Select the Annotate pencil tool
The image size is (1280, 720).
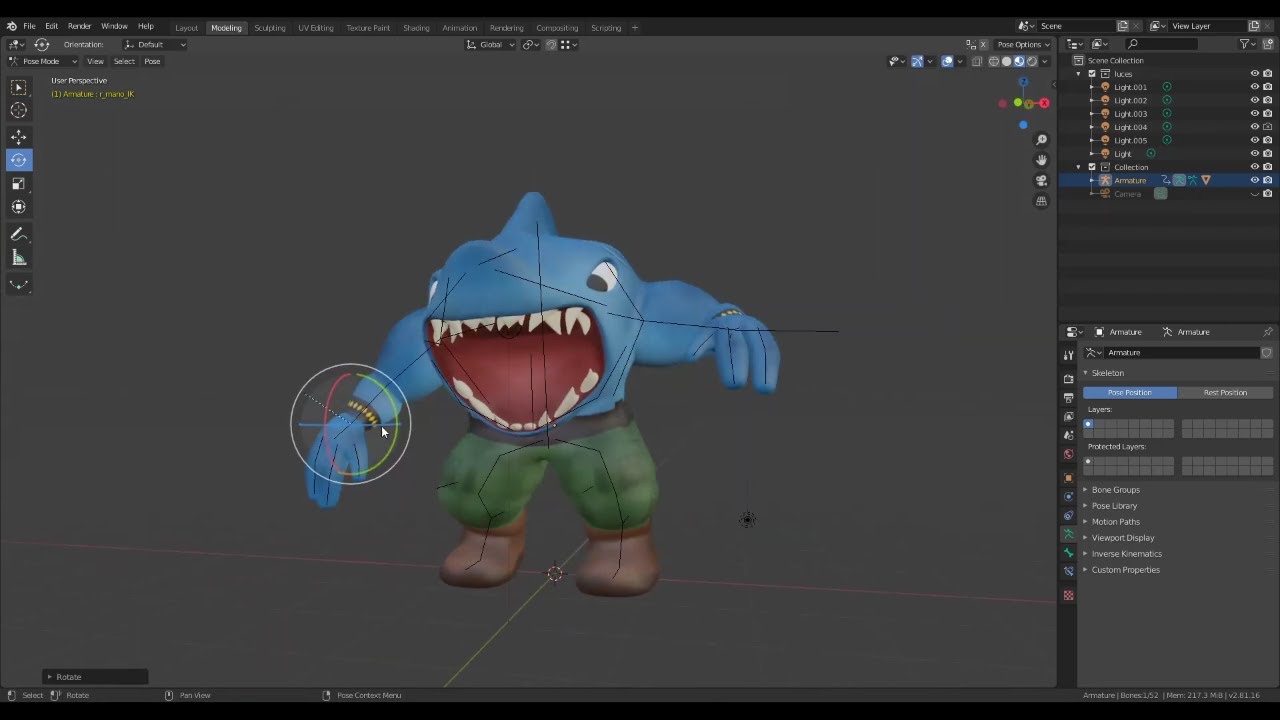[19, 234]
